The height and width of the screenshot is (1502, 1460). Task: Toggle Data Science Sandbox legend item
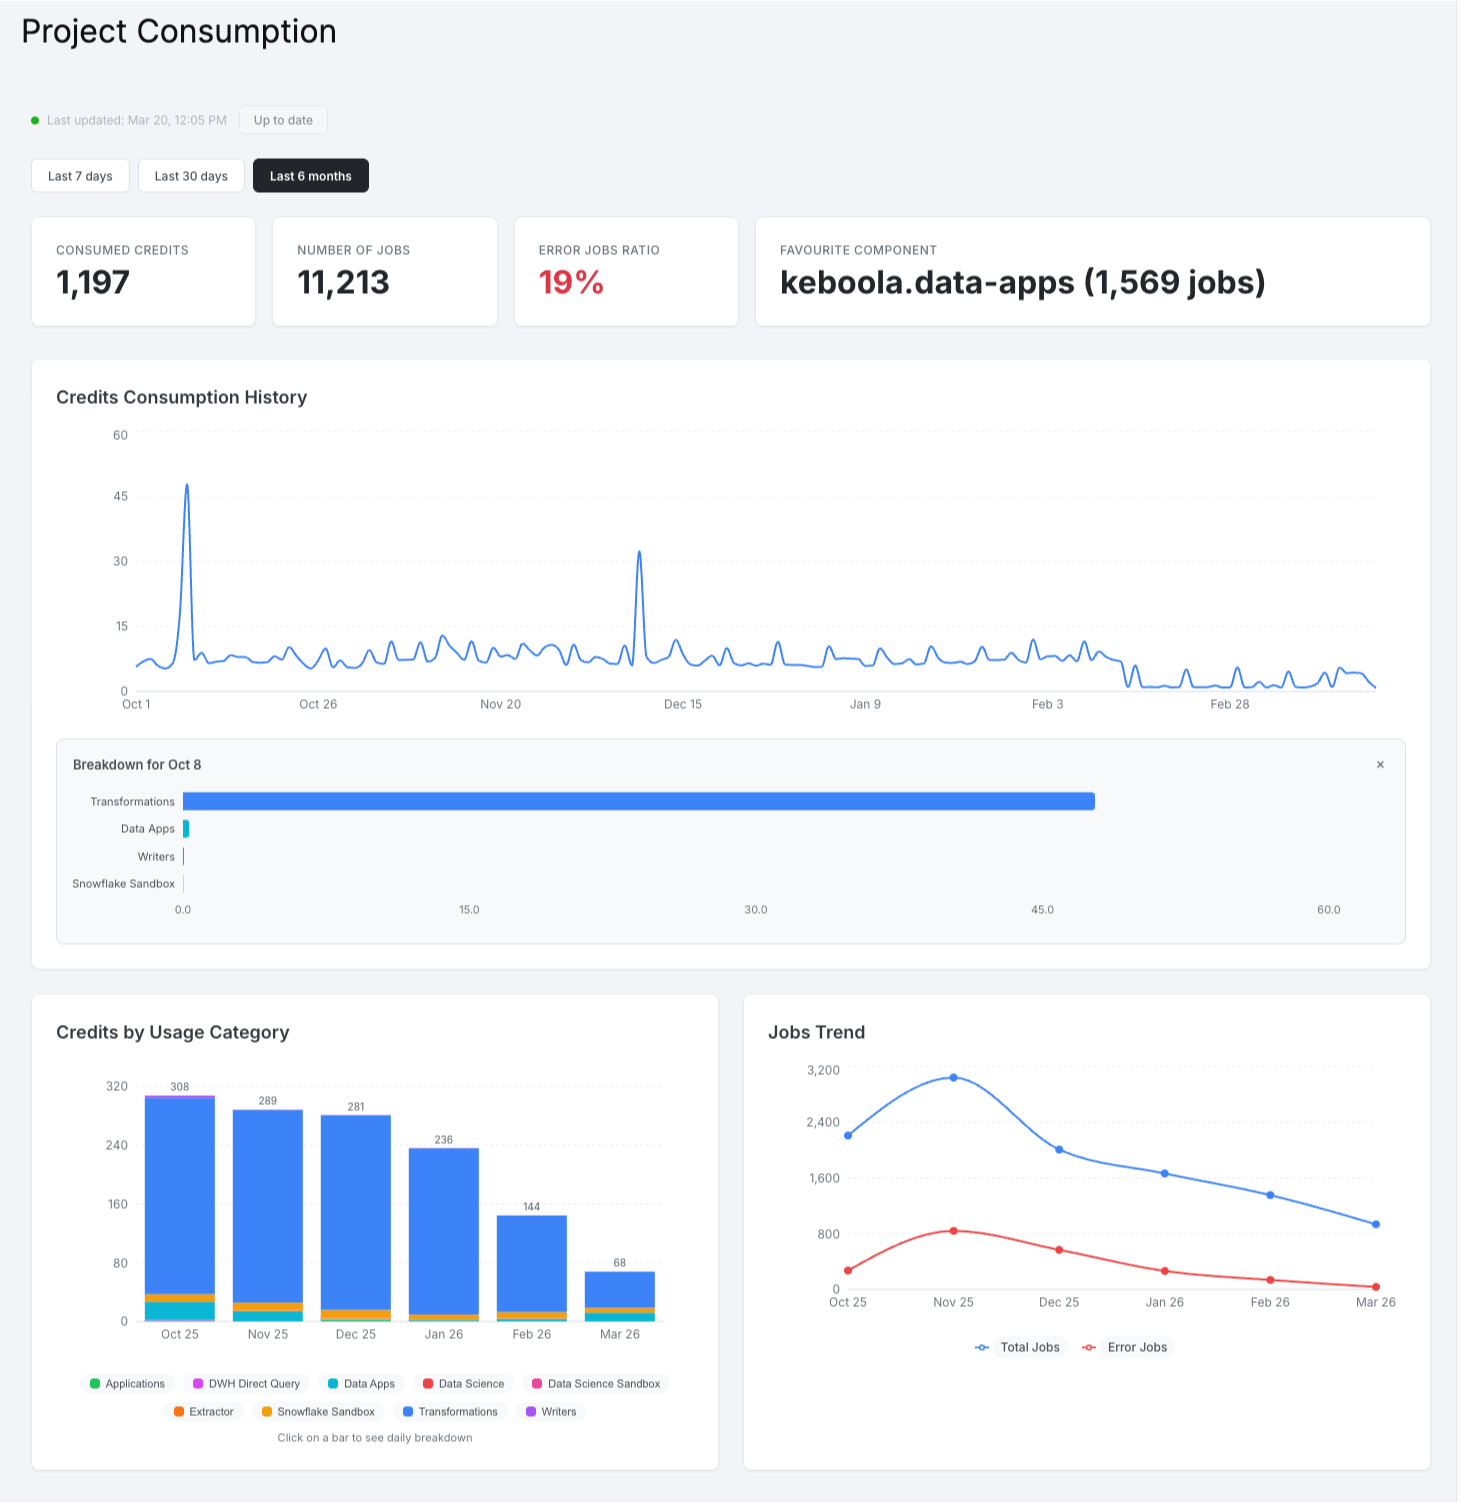(596, 1384)
